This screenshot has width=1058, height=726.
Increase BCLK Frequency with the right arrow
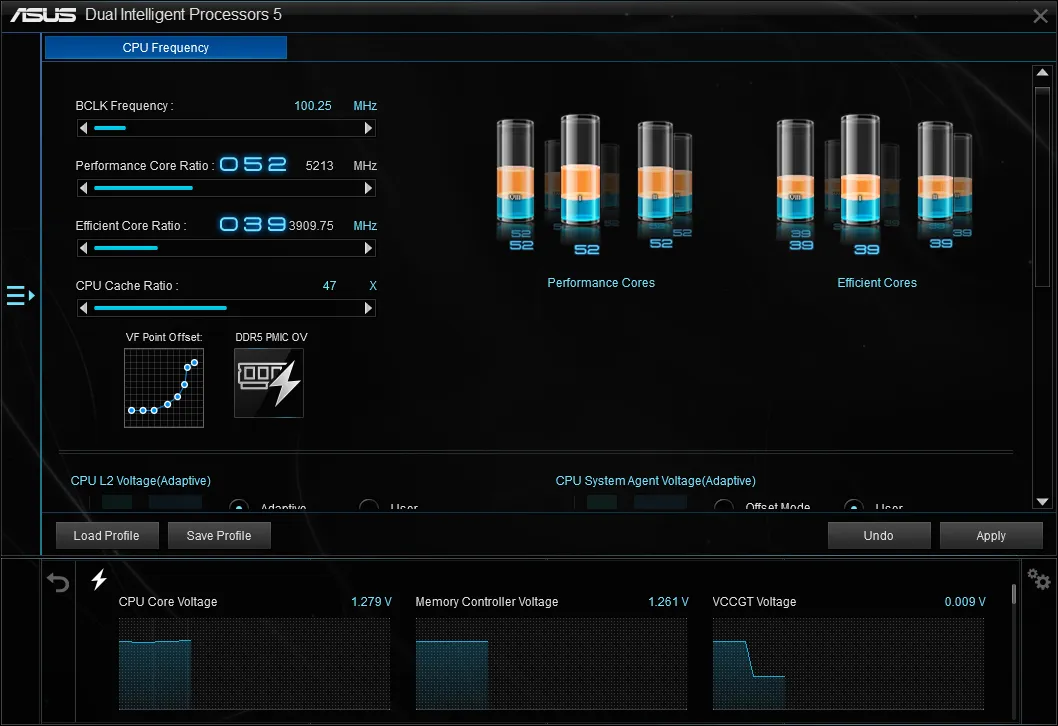tap(368, 128)
